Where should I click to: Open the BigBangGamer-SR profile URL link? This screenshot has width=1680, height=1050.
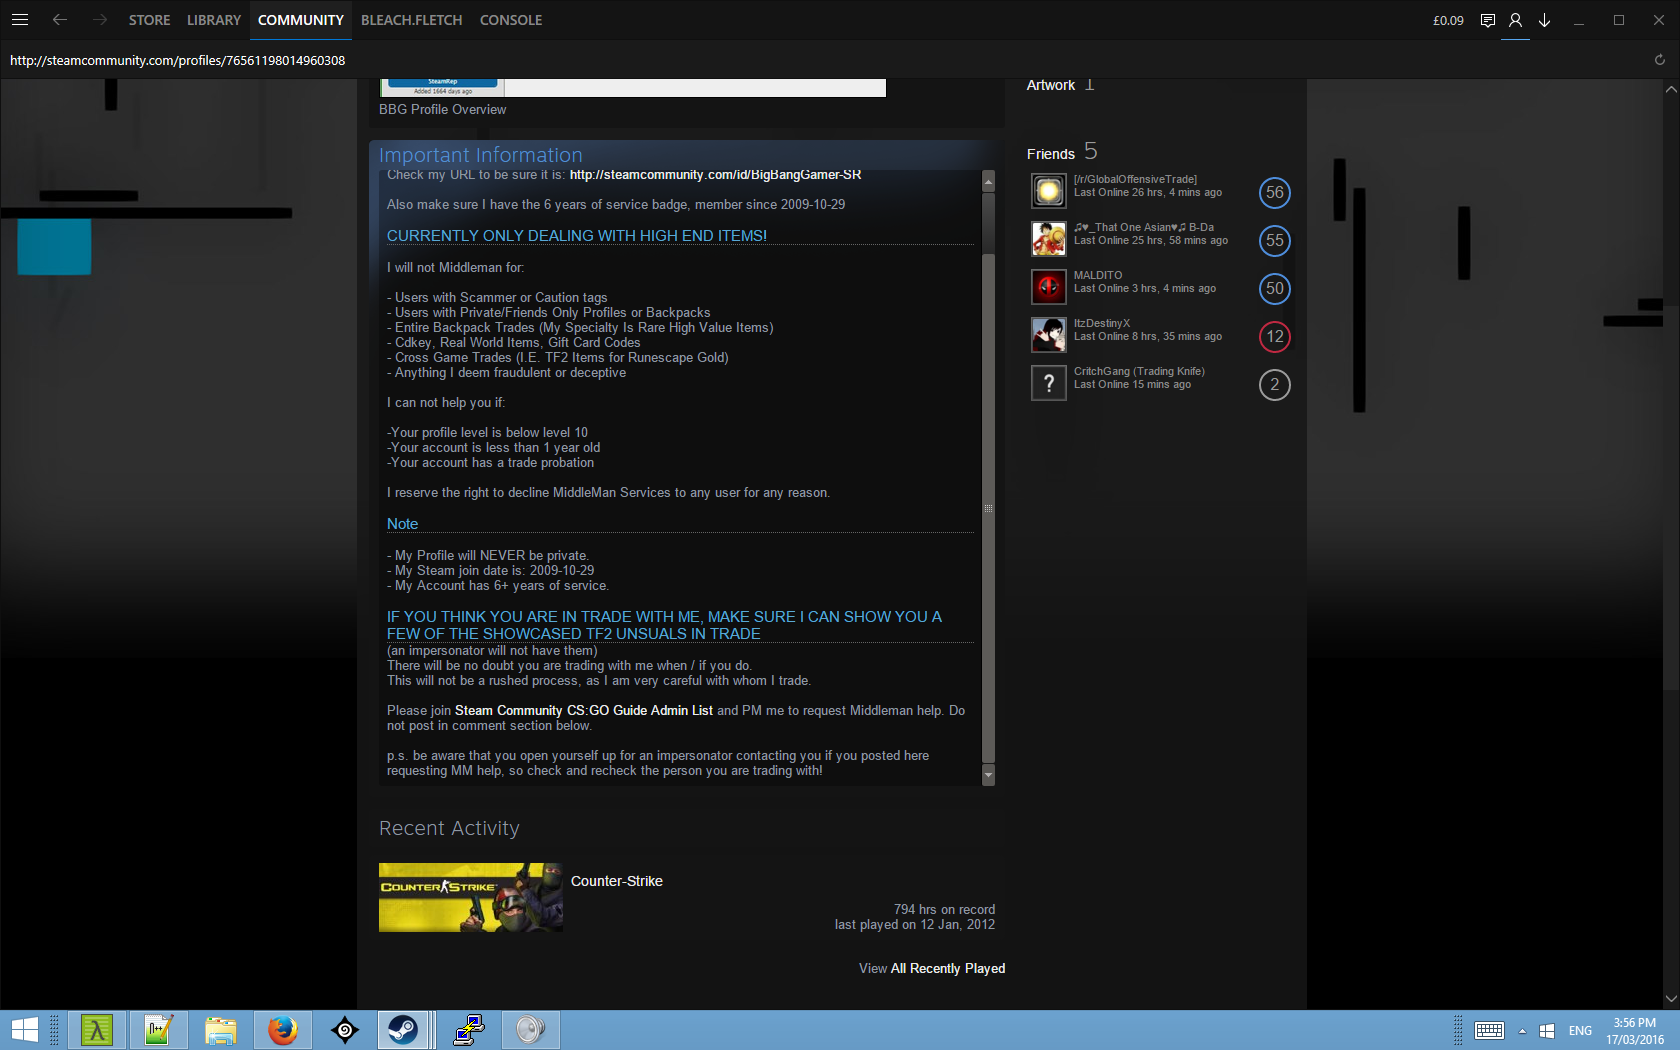click(715, 175)
